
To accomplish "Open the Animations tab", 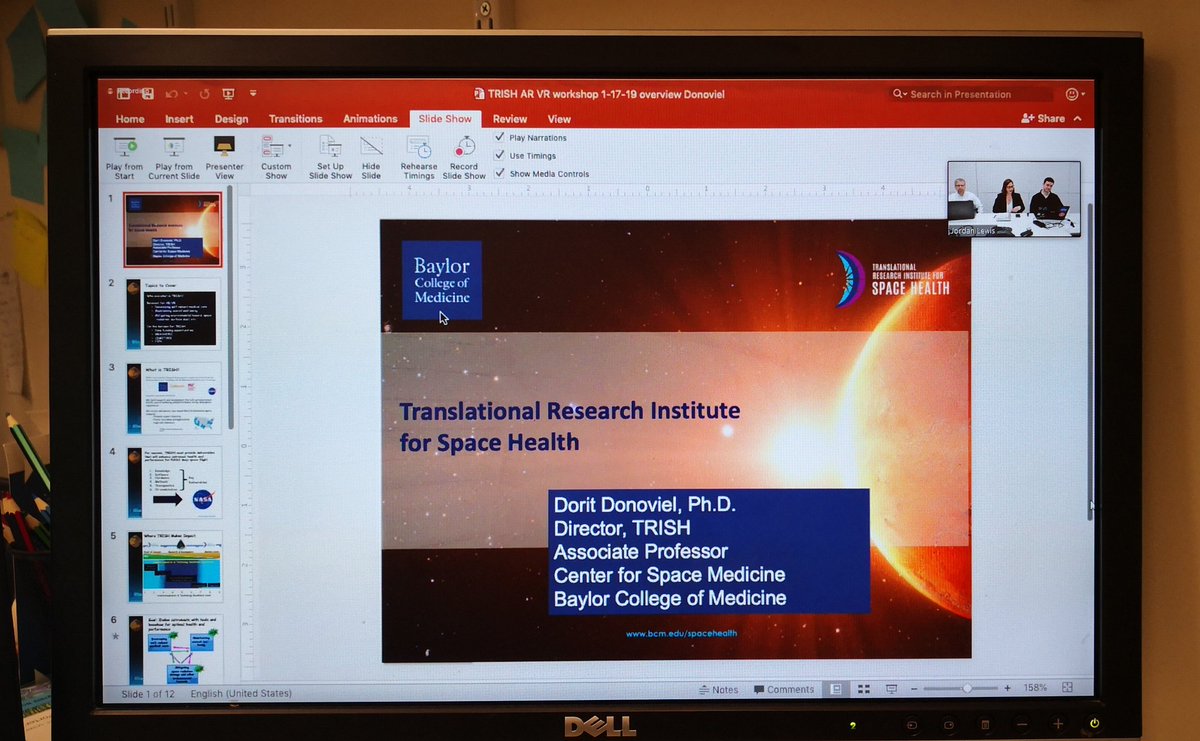I will pos(370,119).
